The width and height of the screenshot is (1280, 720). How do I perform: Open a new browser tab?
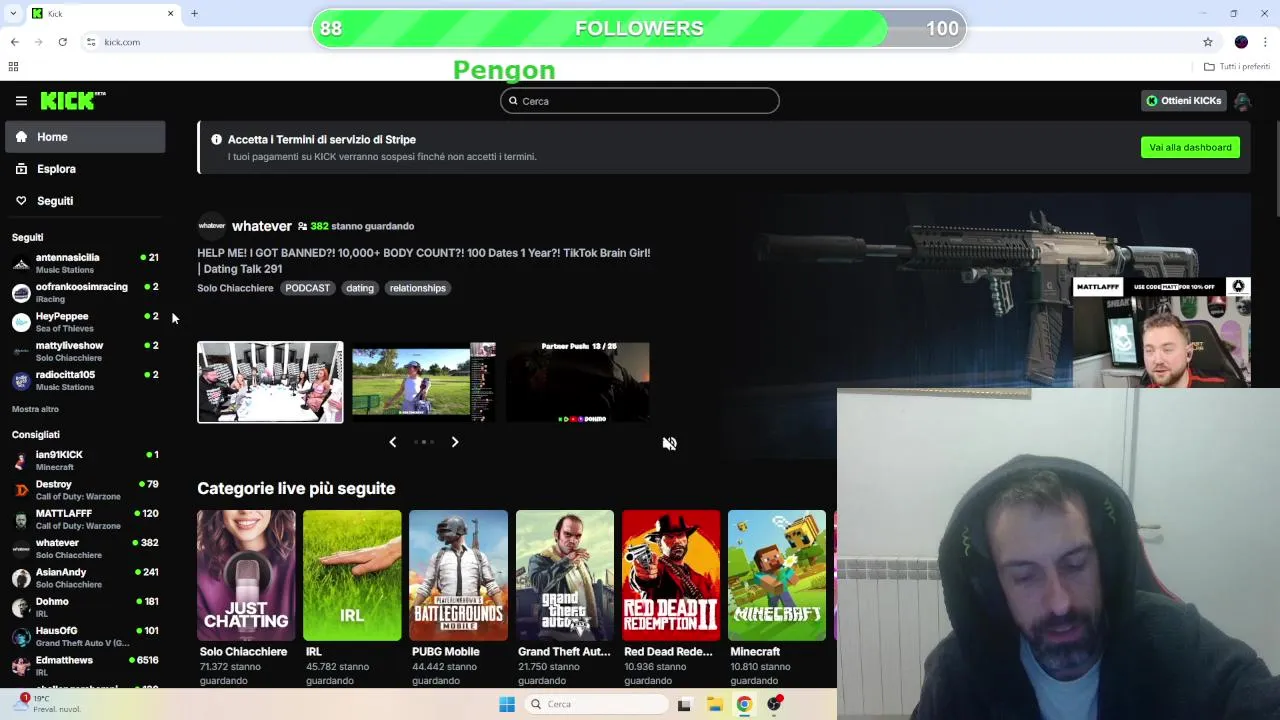click(194, 14)
